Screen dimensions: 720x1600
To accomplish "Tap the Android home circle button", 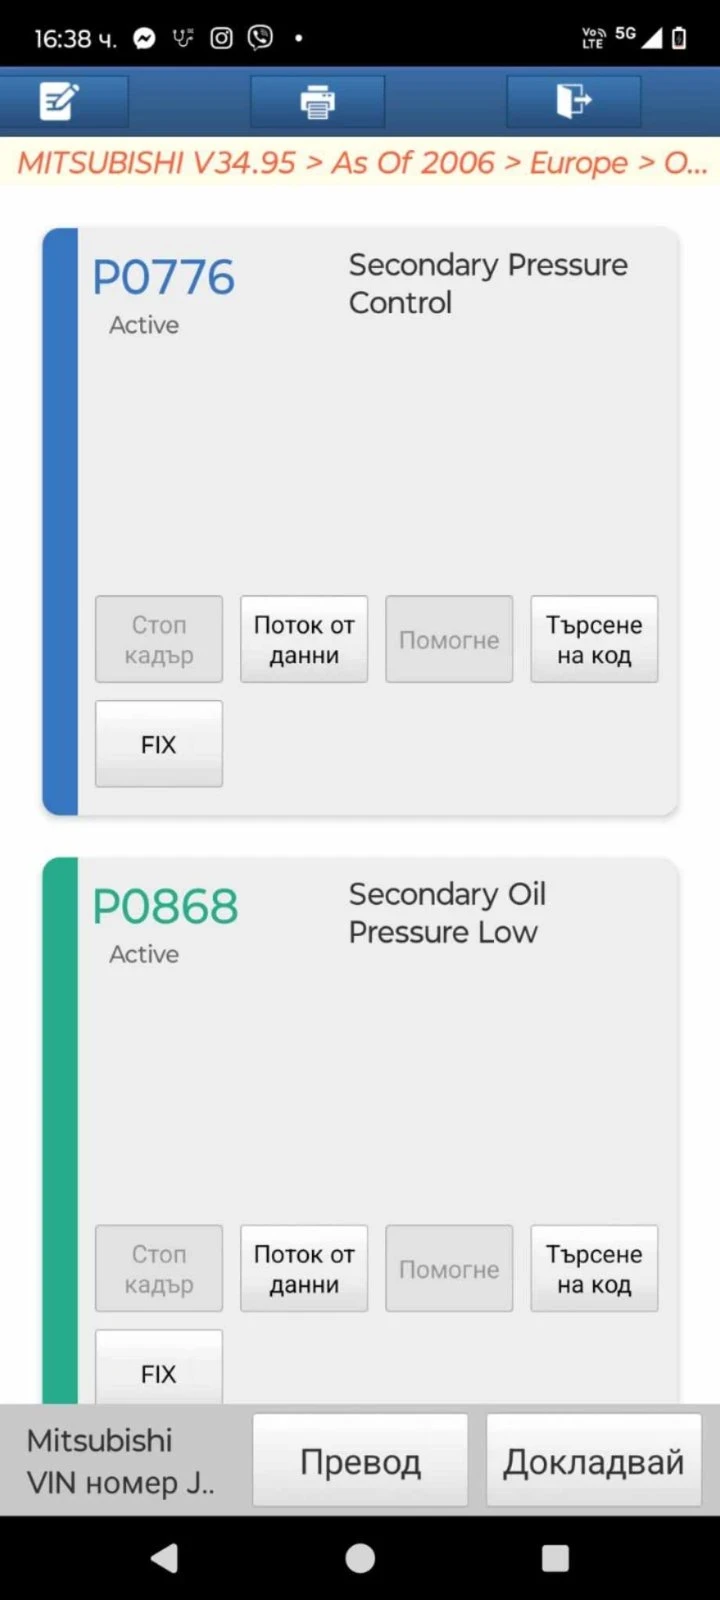I will click(x=360, y=1558).
